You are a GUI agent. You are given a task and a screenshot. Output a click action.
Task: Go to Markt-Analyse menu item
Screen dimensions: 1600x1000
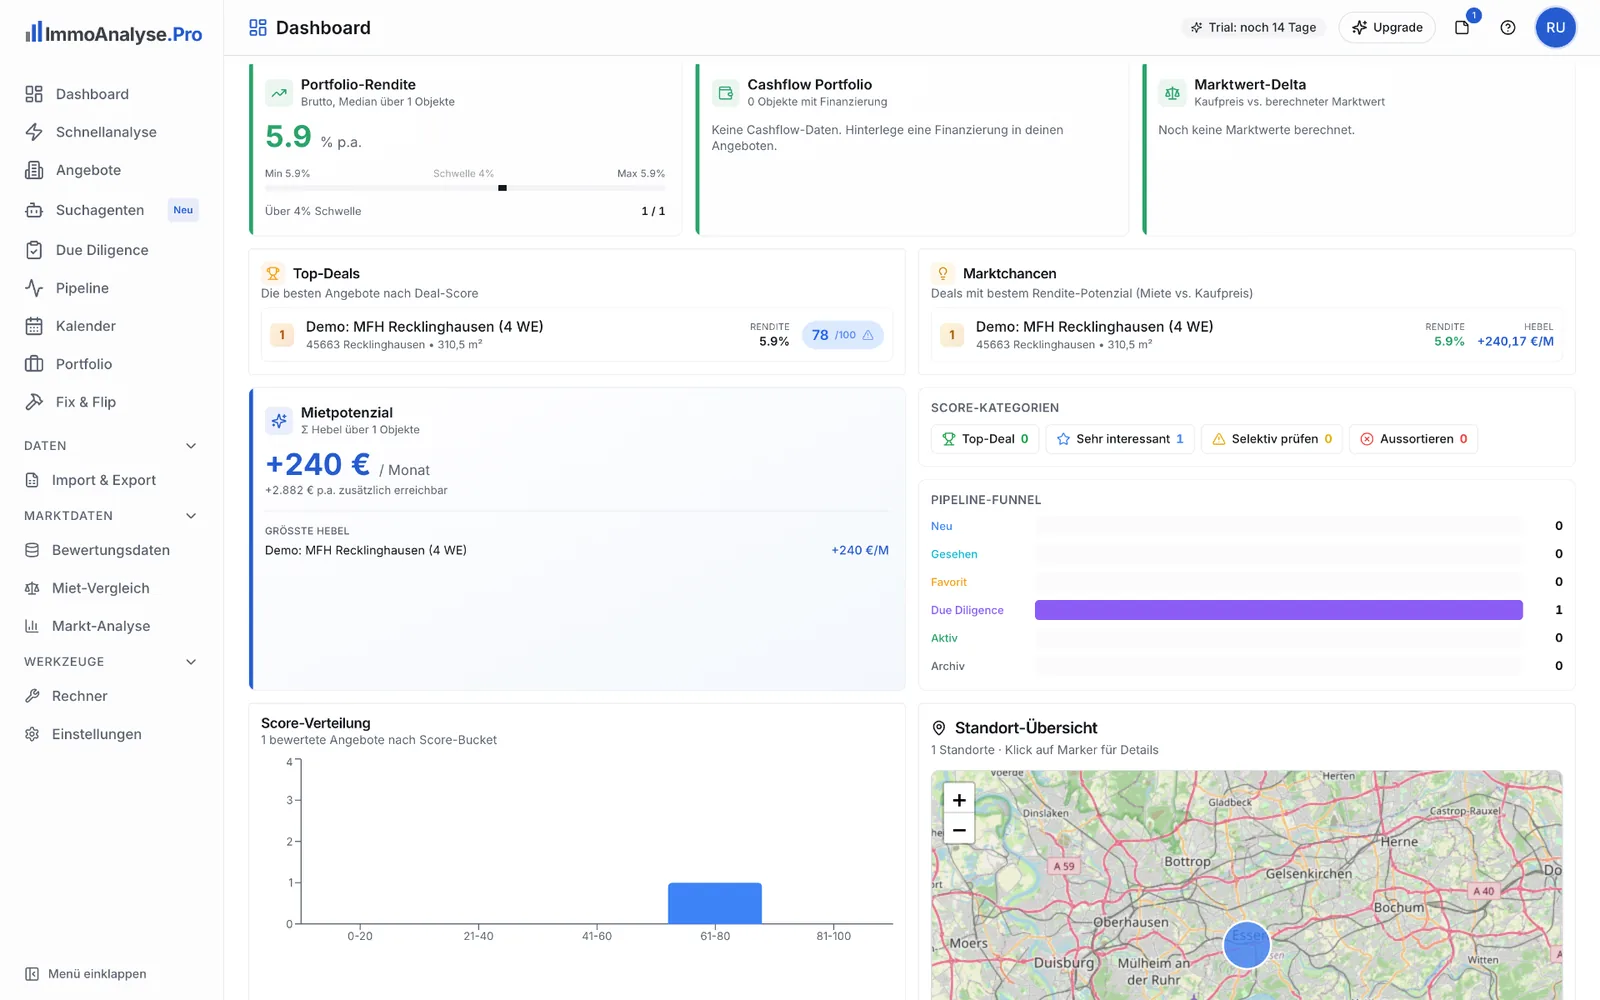(x=111, y=626)
